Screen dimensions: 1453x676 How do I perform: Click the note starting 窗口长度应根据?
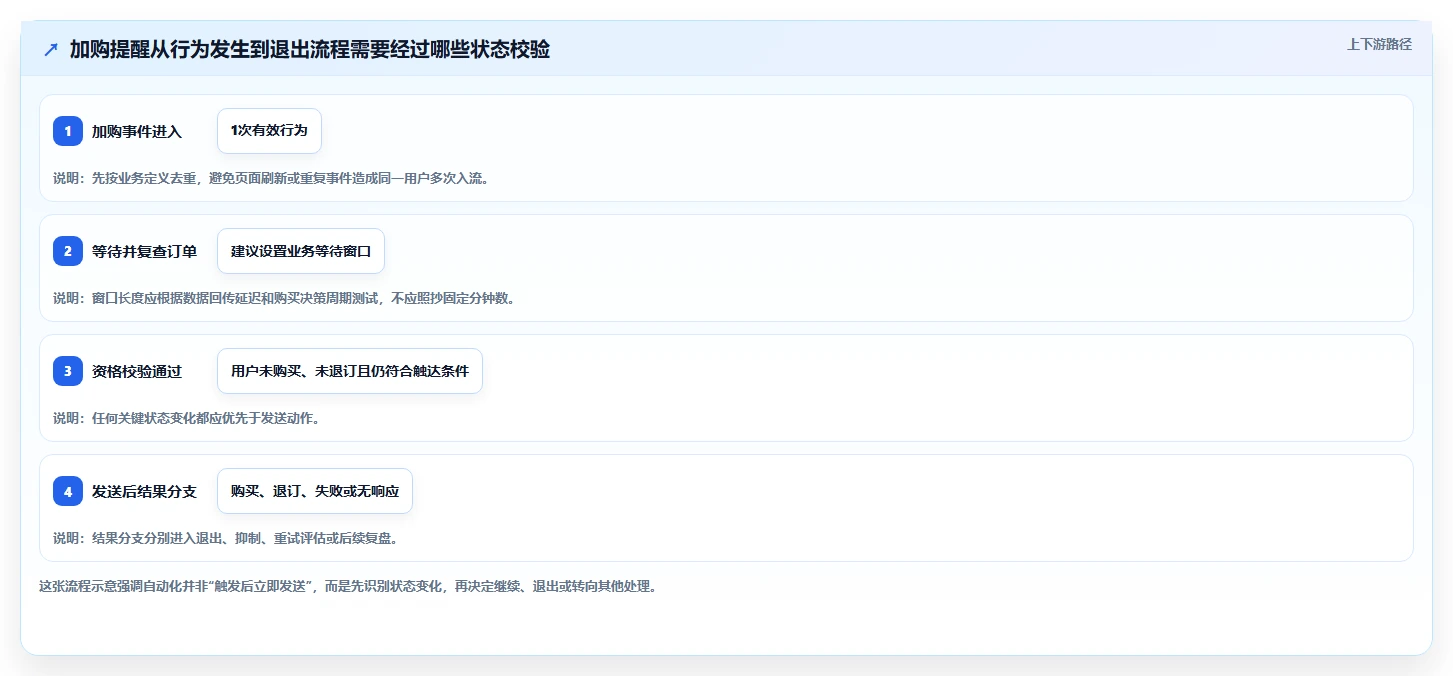click(285, 298)
